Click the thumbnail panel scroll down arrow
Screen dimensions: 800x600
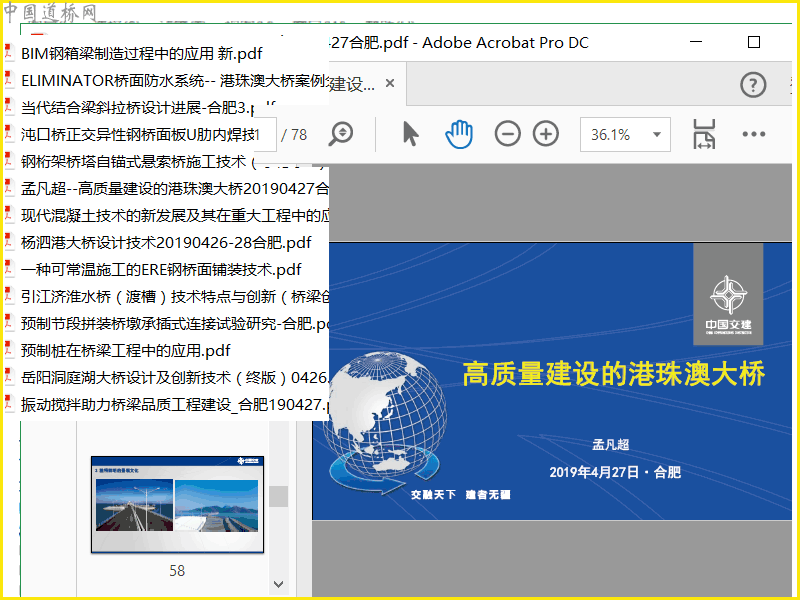(x=279, y=584)
